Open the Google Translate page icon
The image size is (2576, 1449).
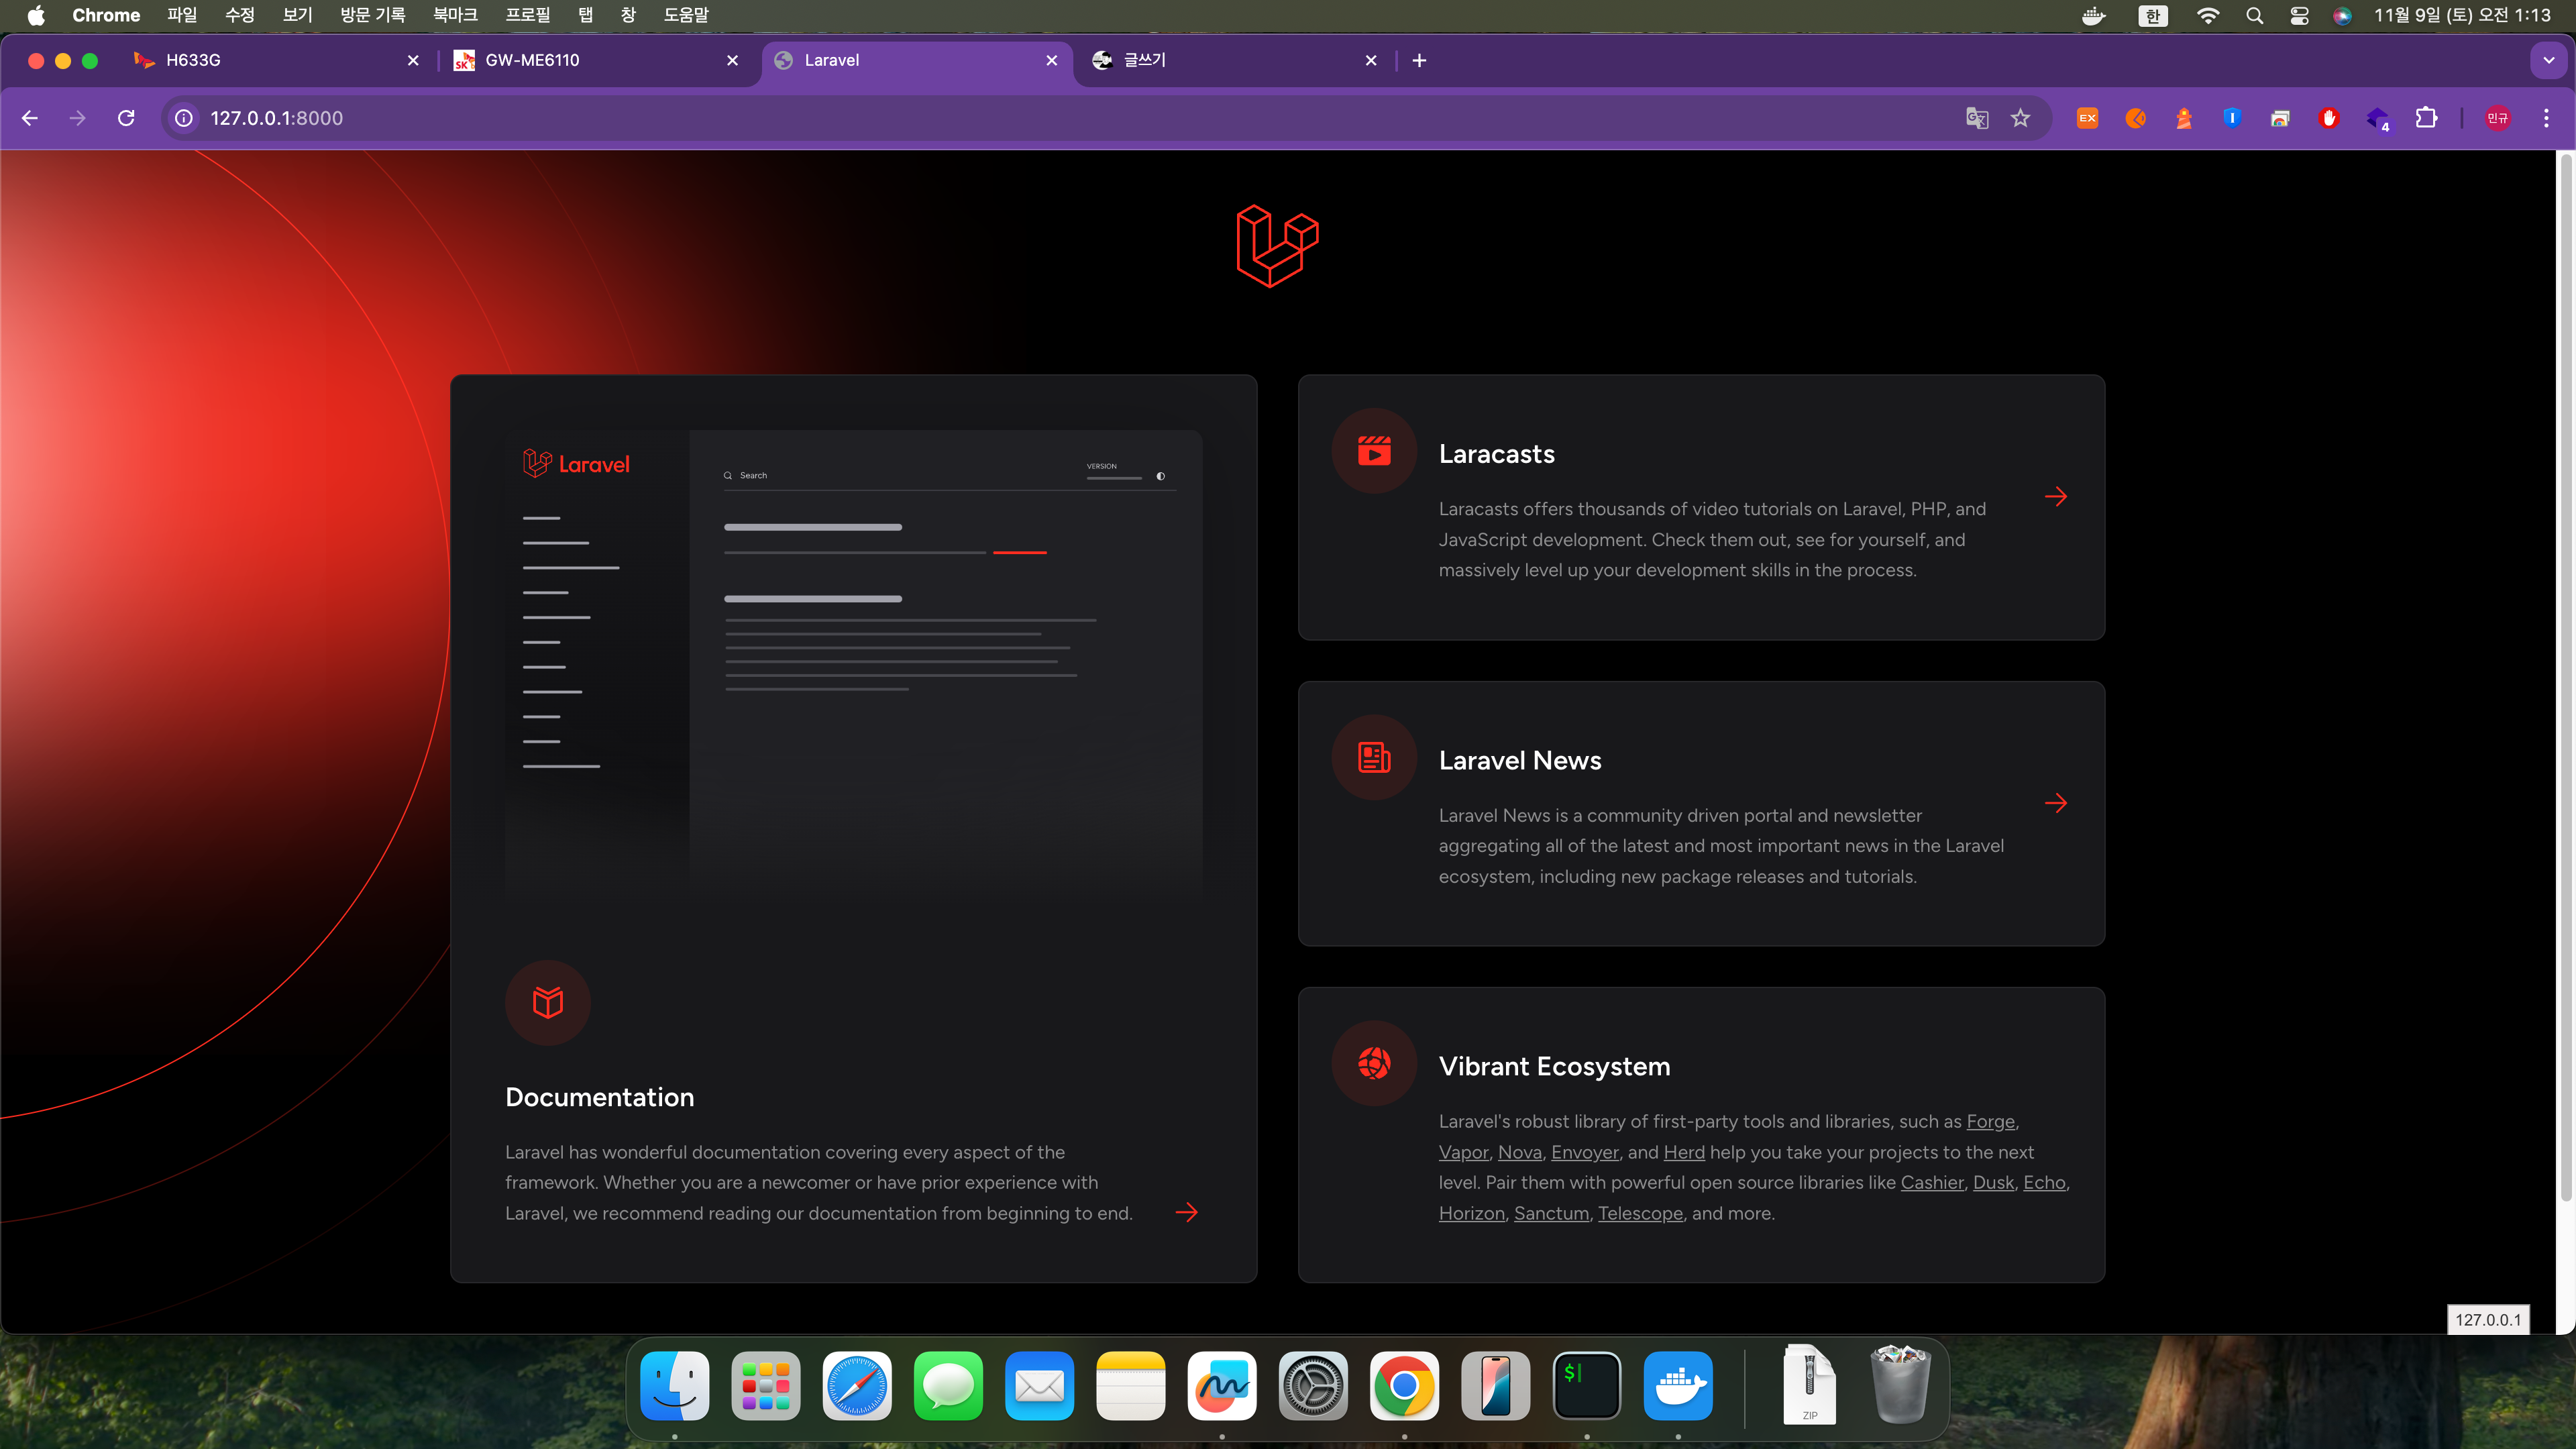1976,118
